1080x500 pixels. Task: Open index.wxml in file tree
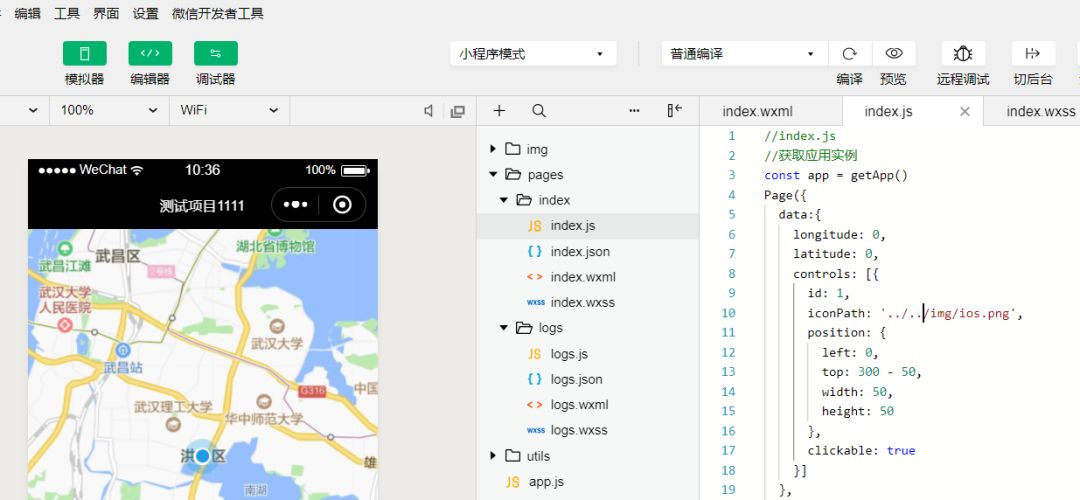tap(588, 277)
